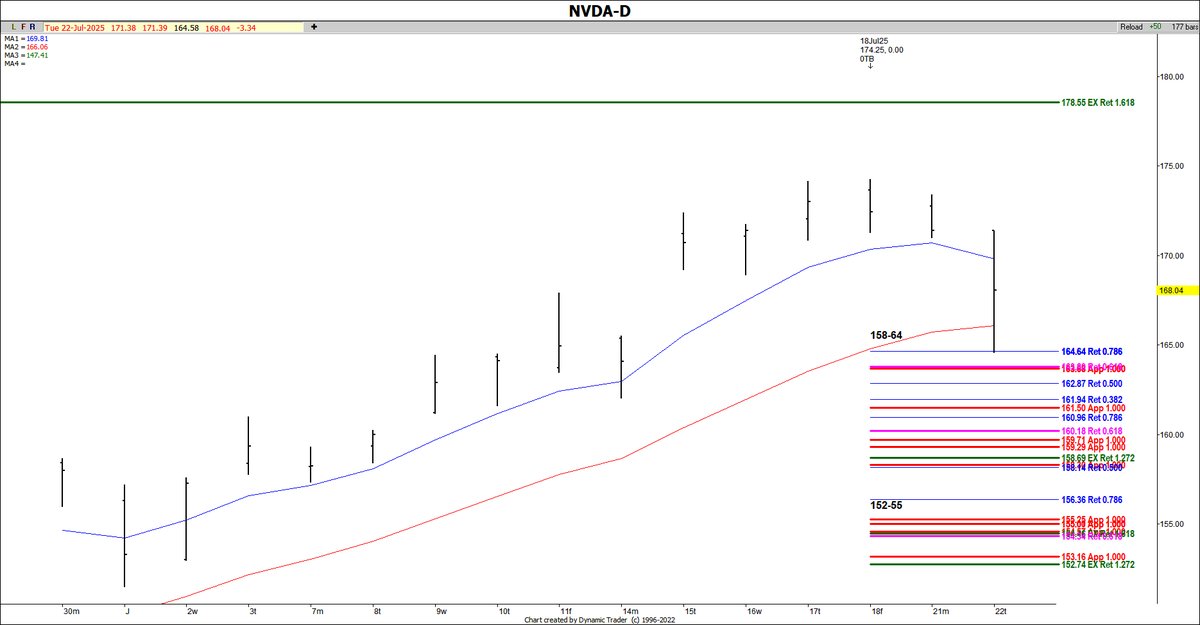Click the 30m date axis label

(x=70, y=610)
